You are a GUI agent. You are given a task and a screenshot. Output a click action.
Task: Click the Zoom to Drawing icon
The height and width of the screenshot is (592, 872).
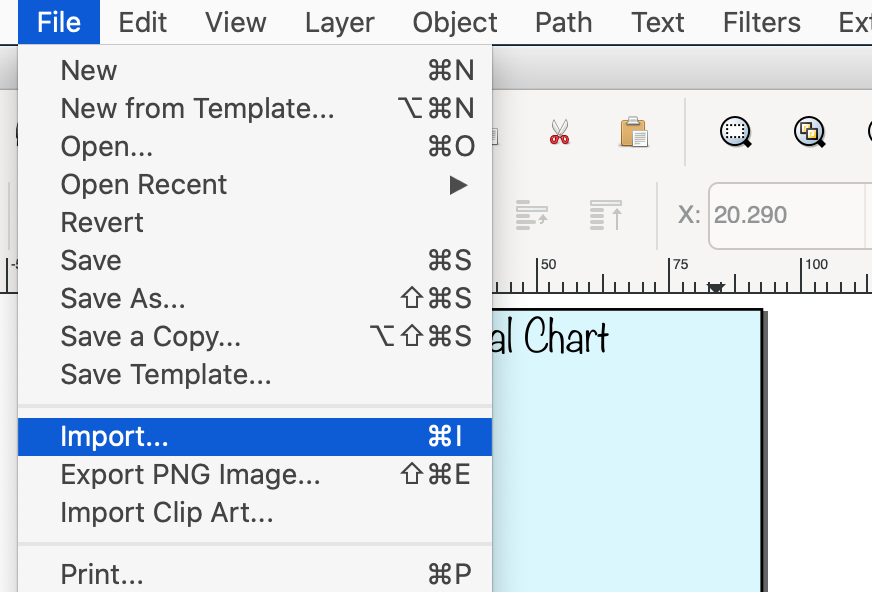coord(808,132)
